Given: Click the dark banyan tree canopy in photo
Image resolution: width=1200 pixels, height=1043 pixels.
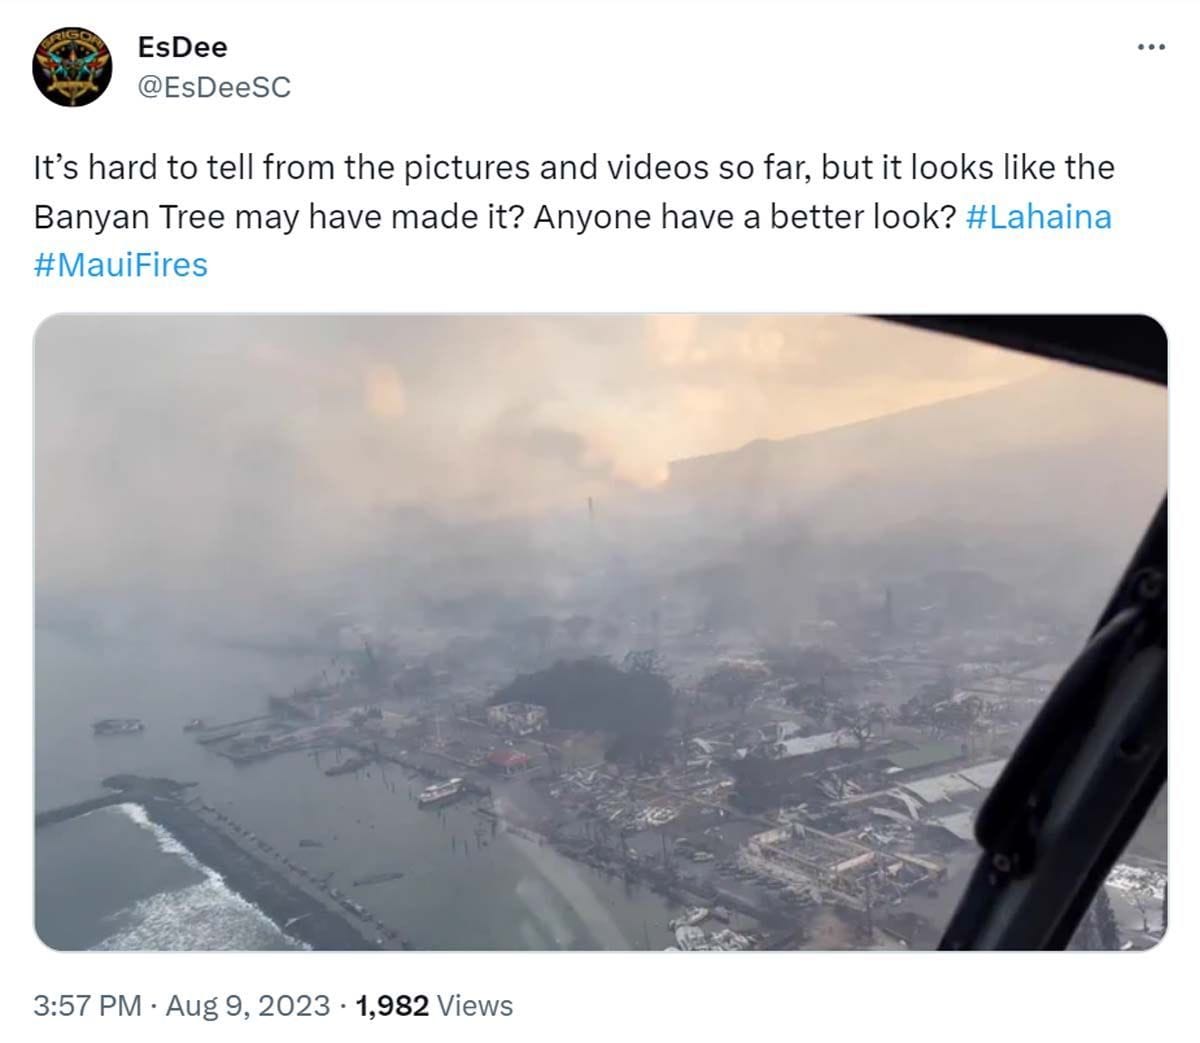Looking at the screenshot, I should point(585,695).
